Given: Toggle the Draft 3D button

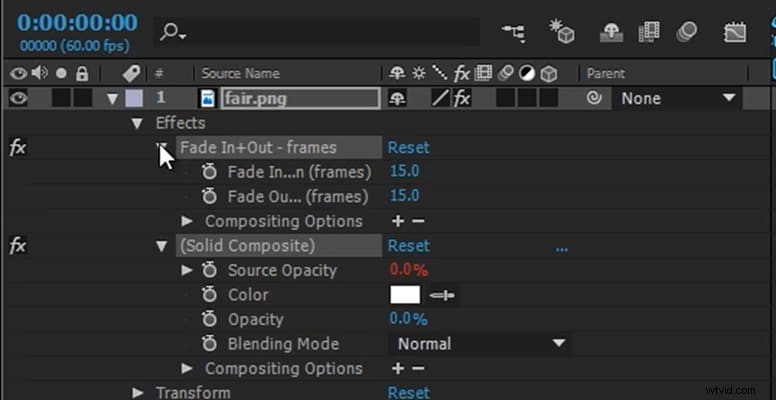Looking at the screenshot, I should point(562,31).
